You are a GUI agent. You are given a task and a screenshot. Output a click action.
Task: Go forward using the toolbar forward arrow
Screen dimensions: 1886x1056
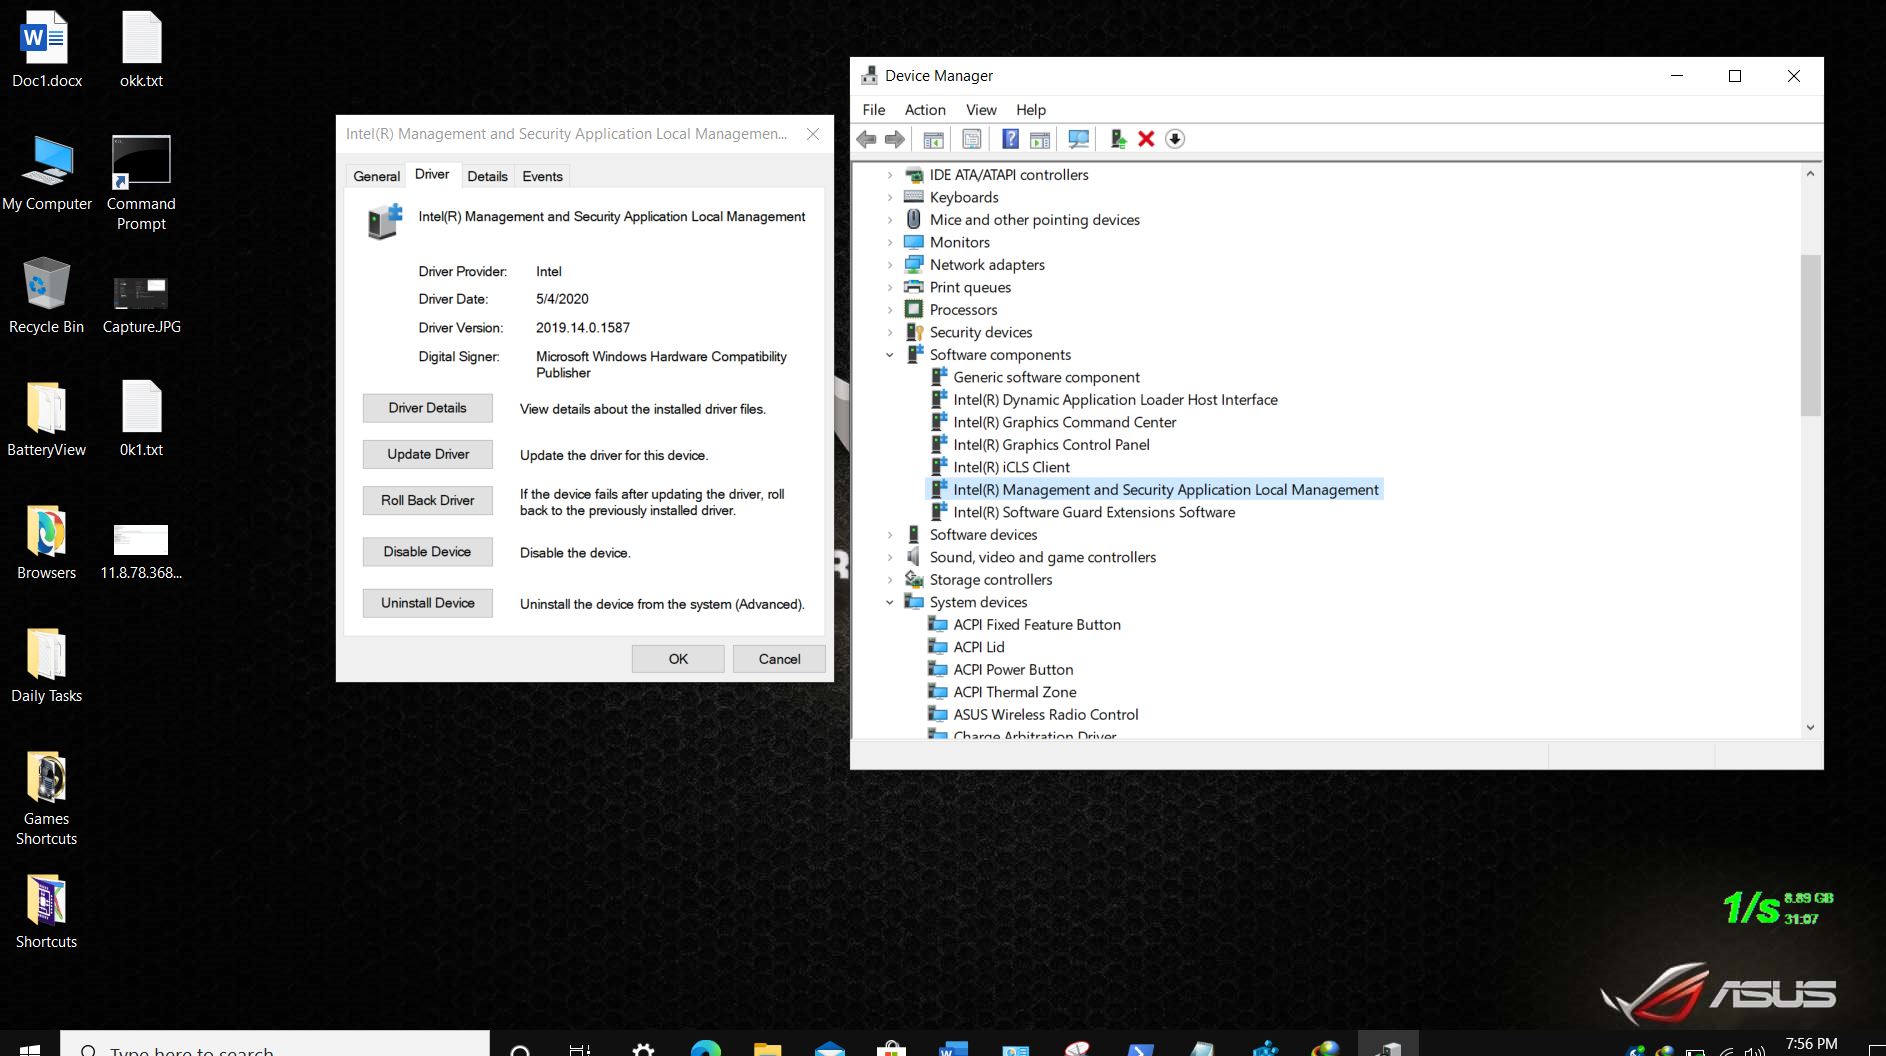(x=895, y=139)
